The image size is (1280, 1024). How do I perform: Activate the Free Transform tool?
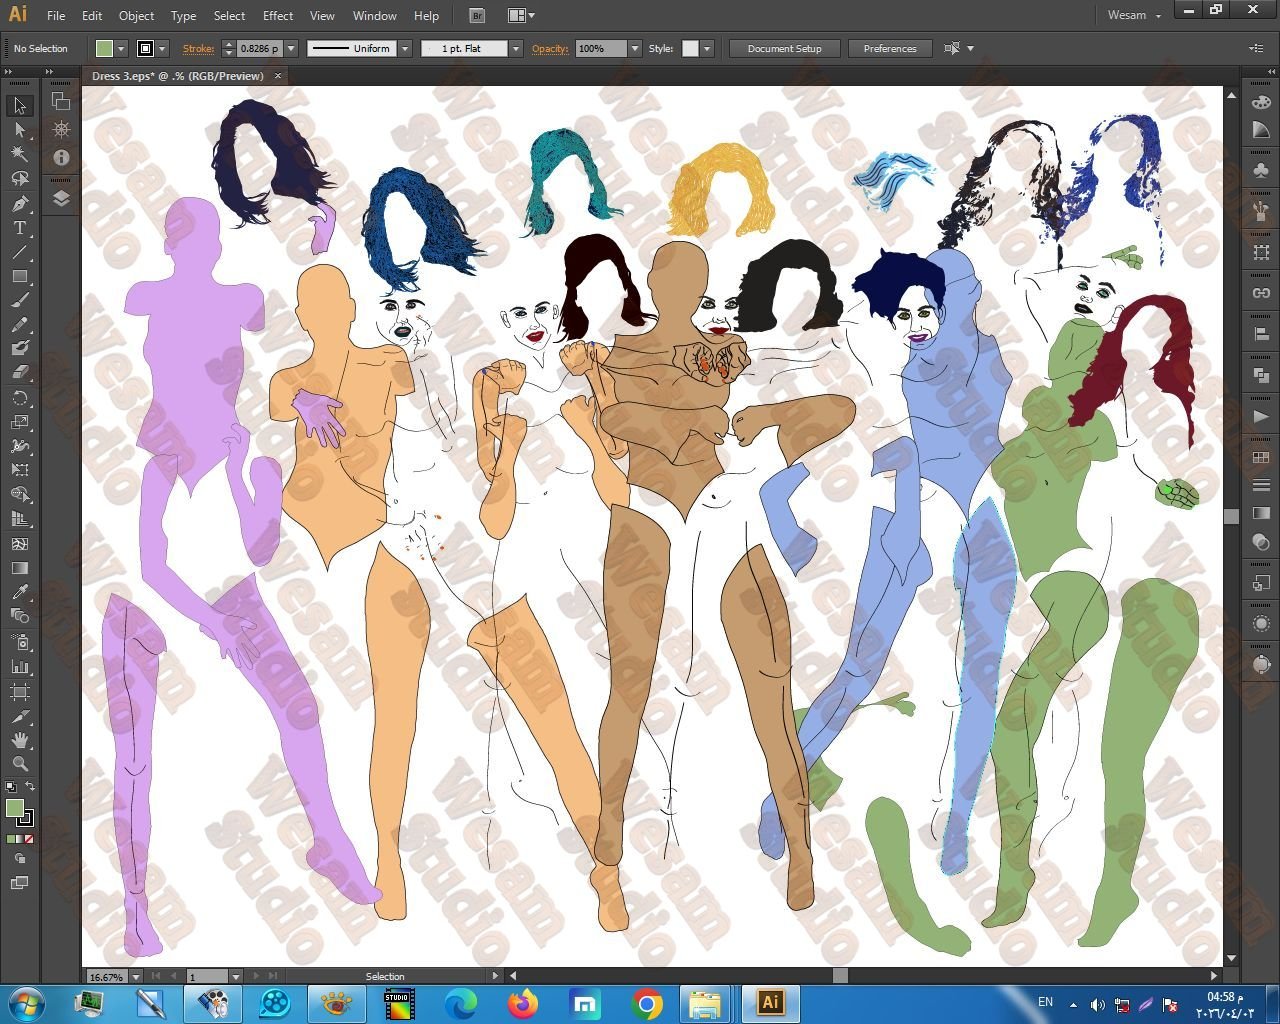(x=20, y=470)
